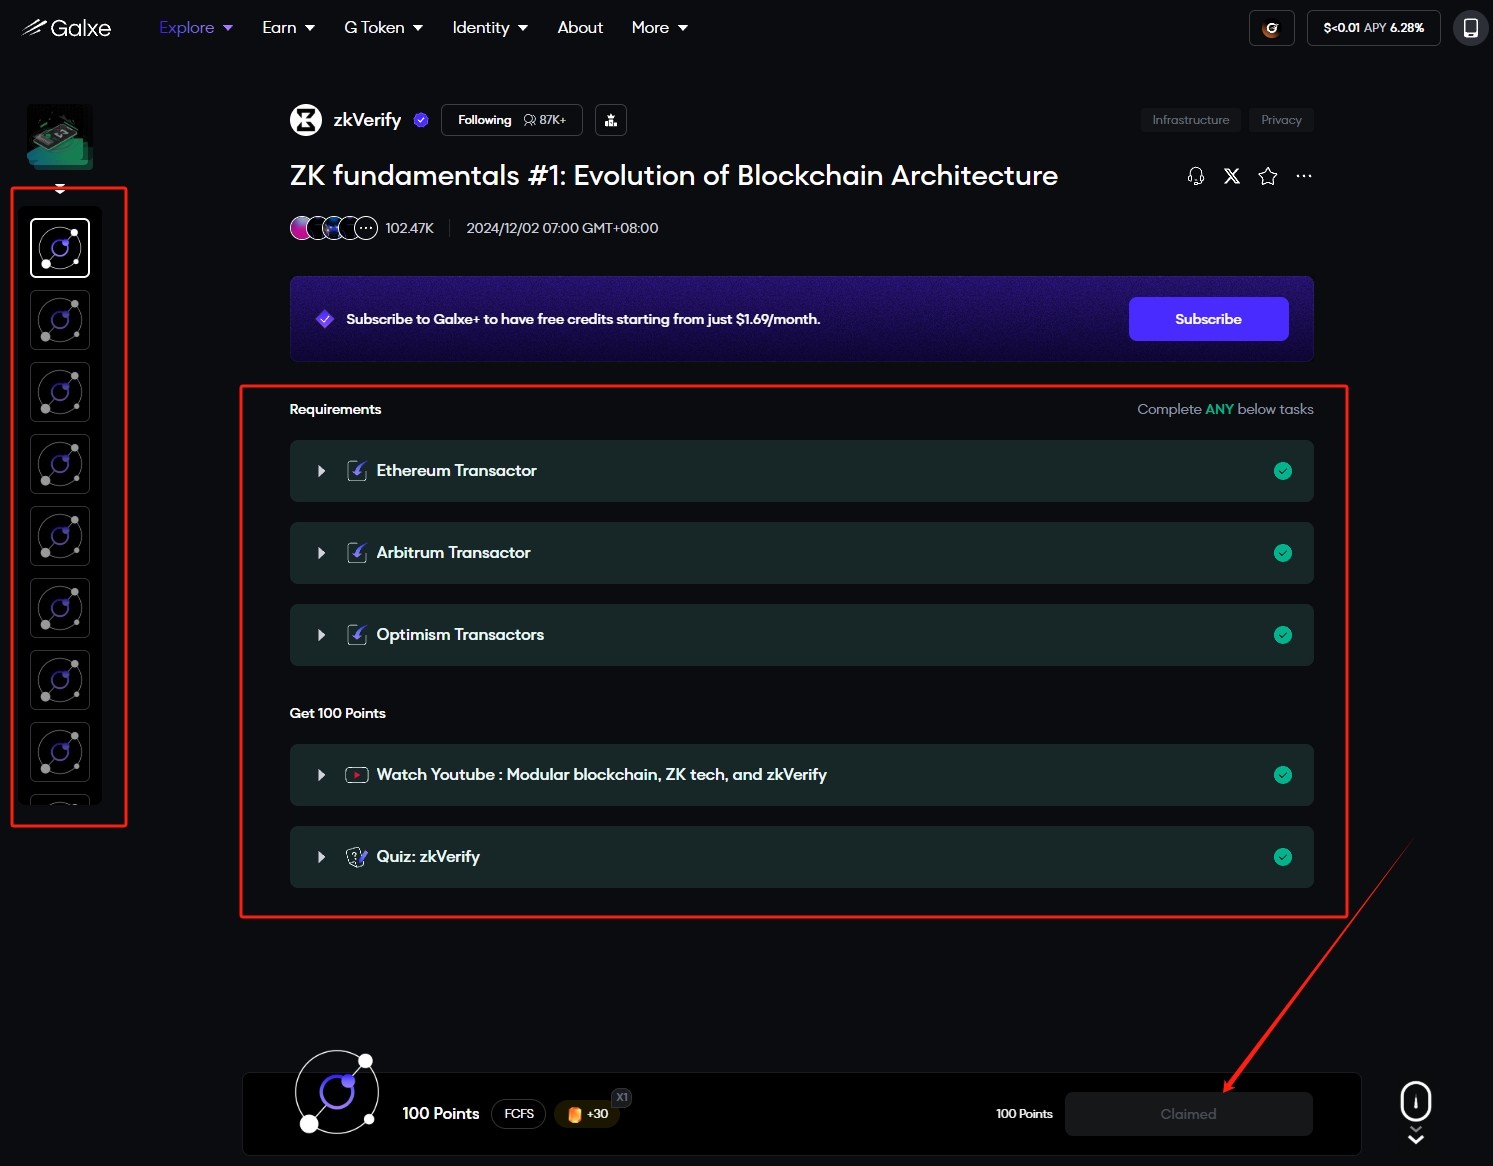Viewport: 1493px width, 1166px height.
Task: Open the mobile device icon in header
Action: coord(1470,28)
